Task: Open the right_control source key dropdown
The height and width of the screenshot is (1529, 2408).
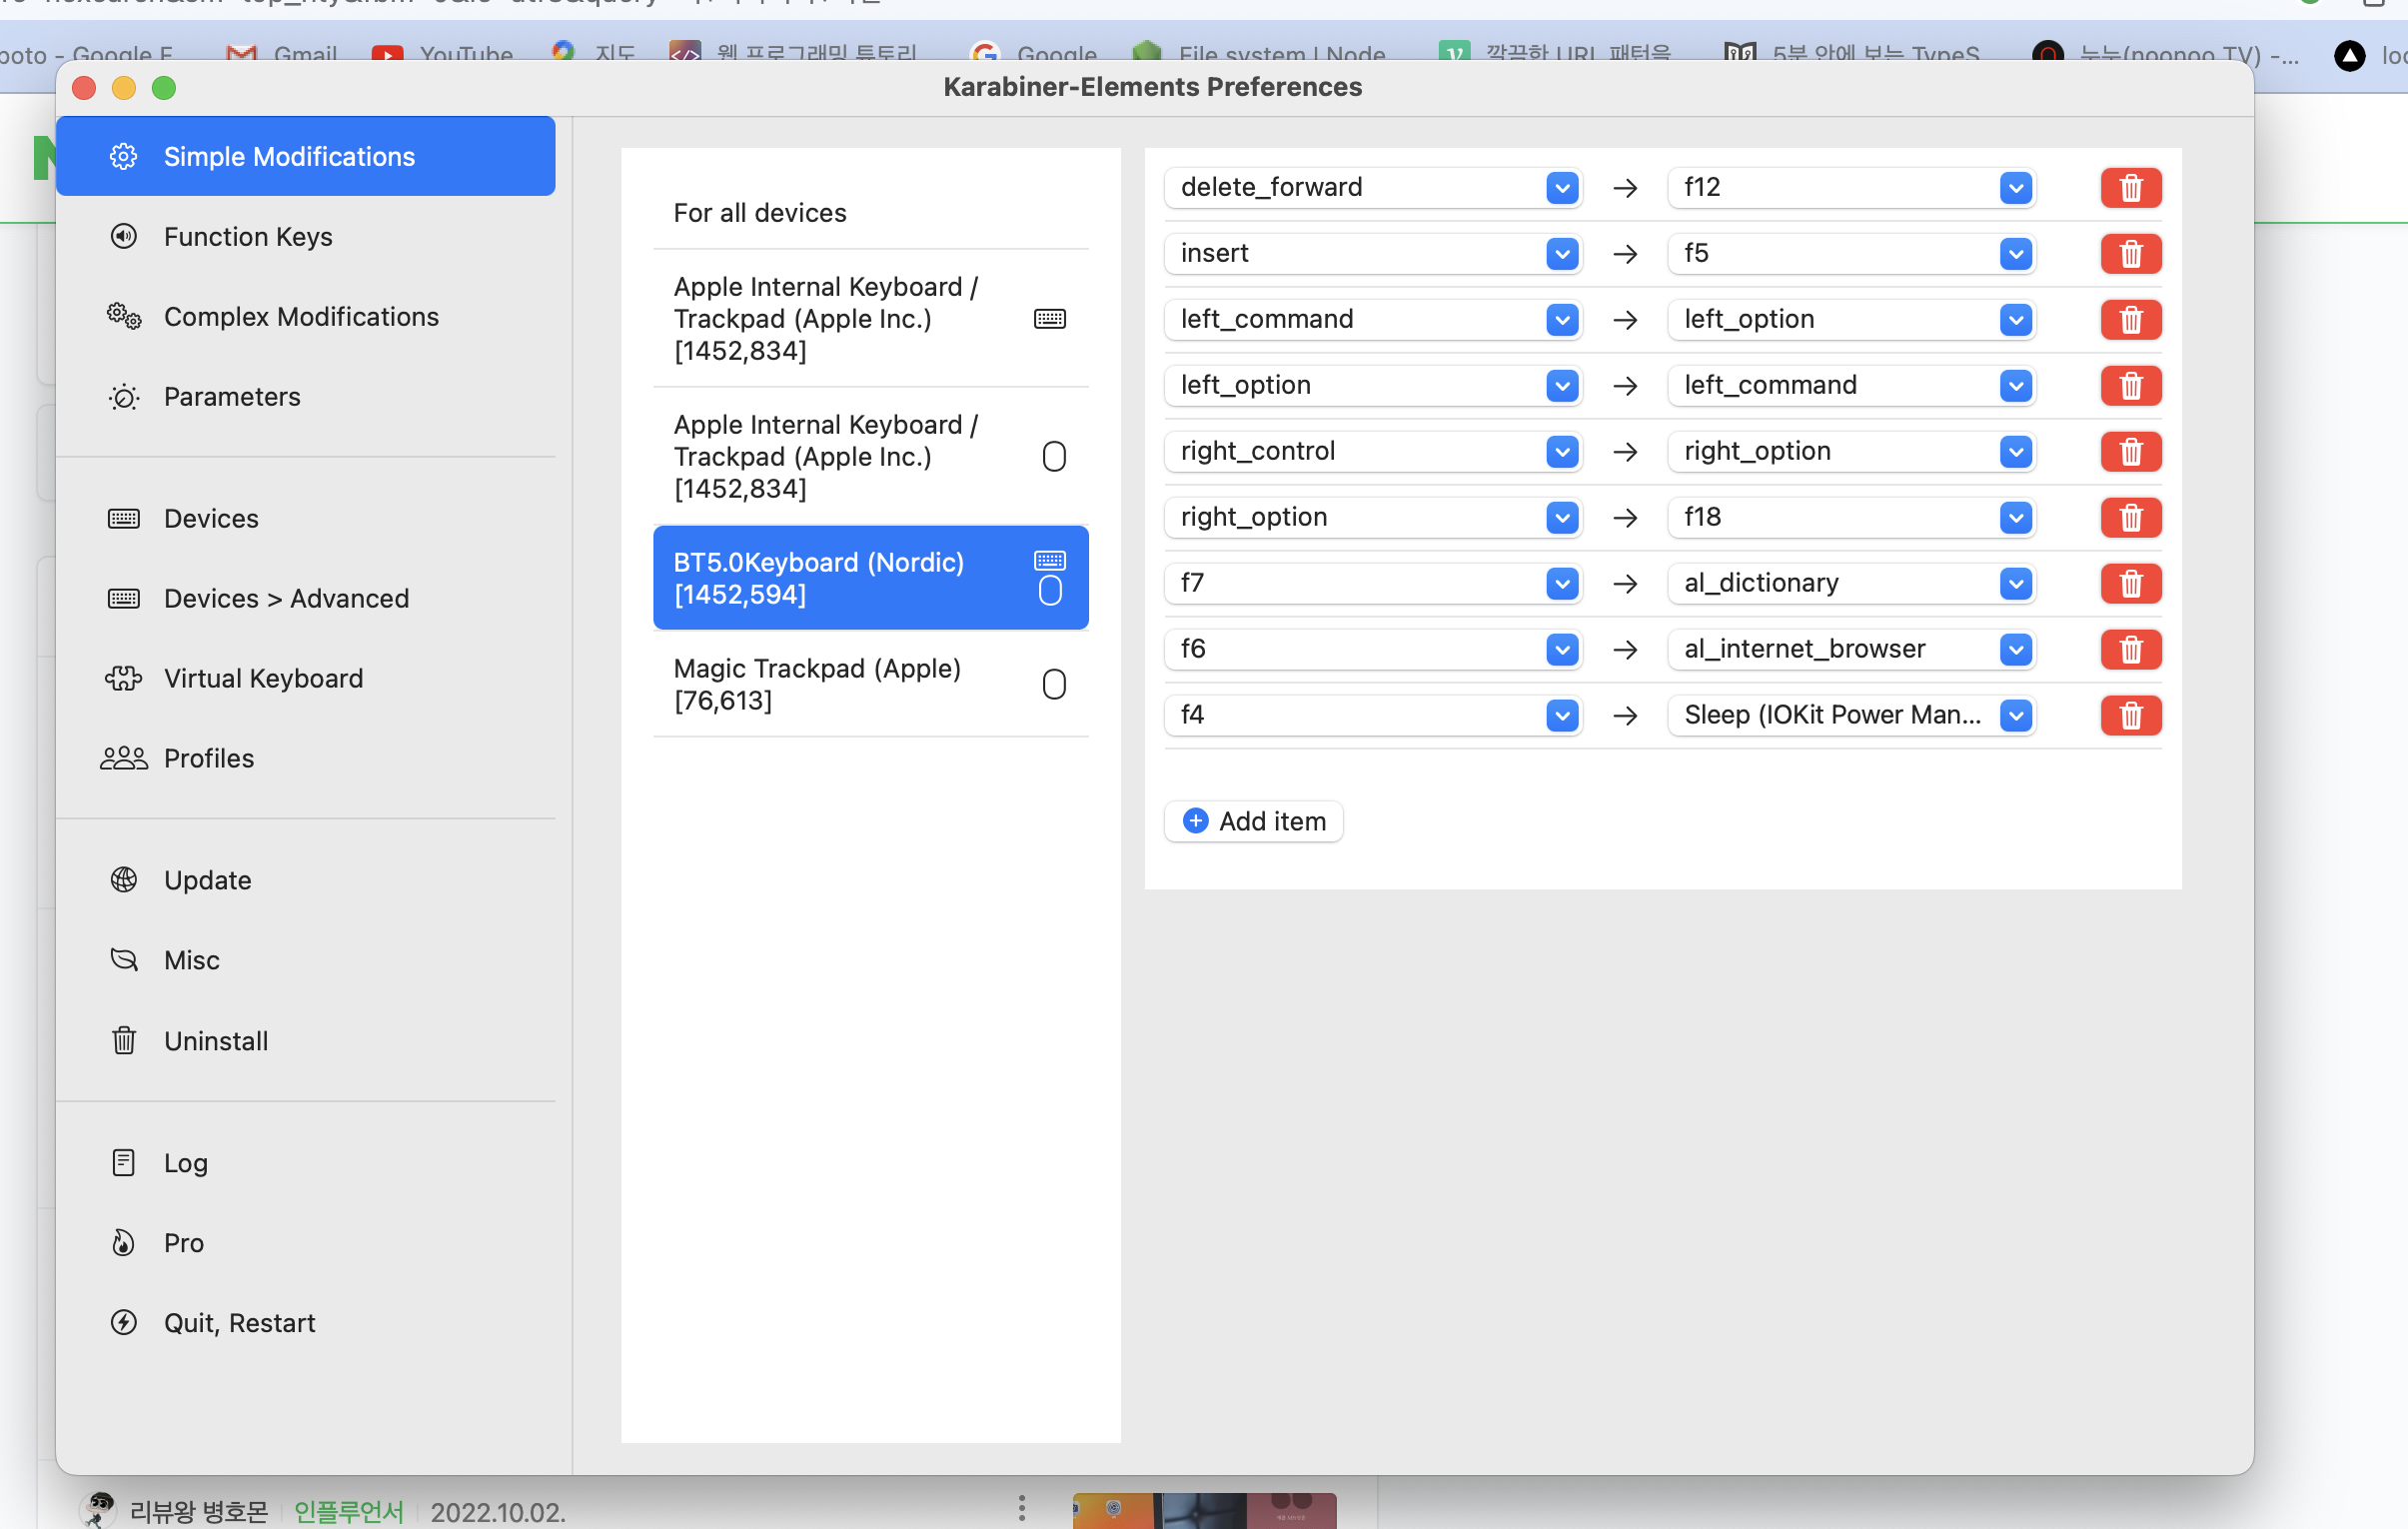Action: point(1372,451)
